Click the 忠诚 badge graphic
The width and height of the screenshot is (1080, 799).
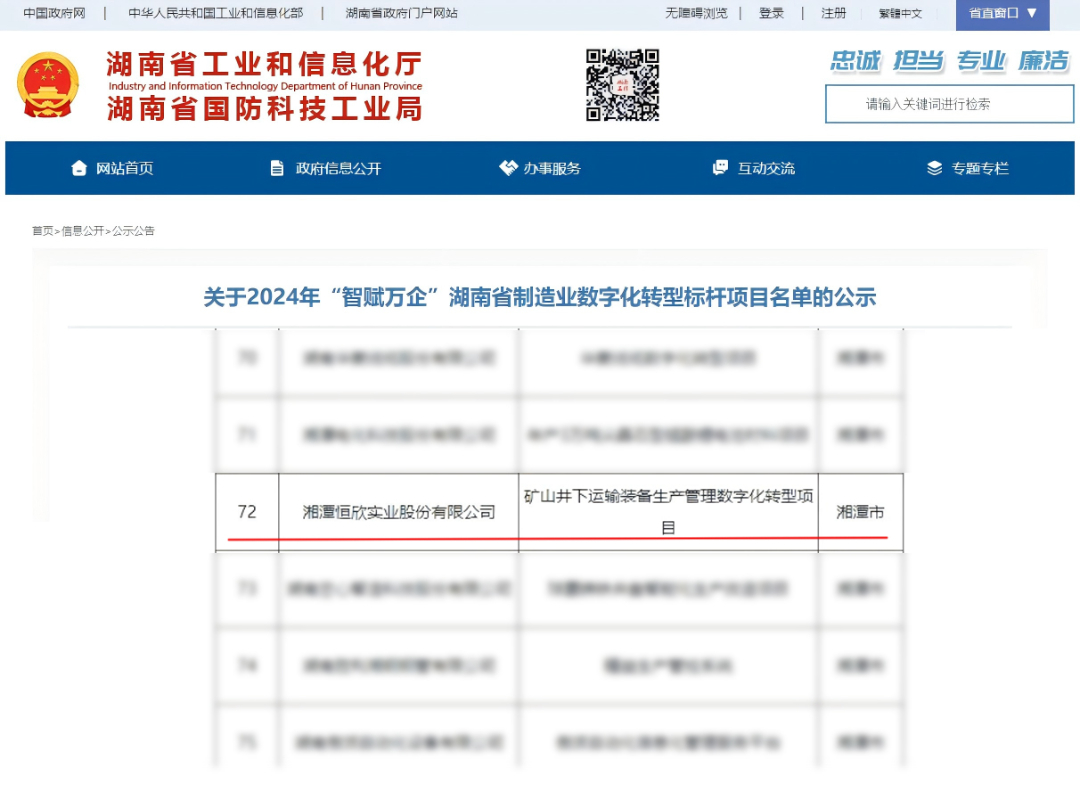coord(857,60)
